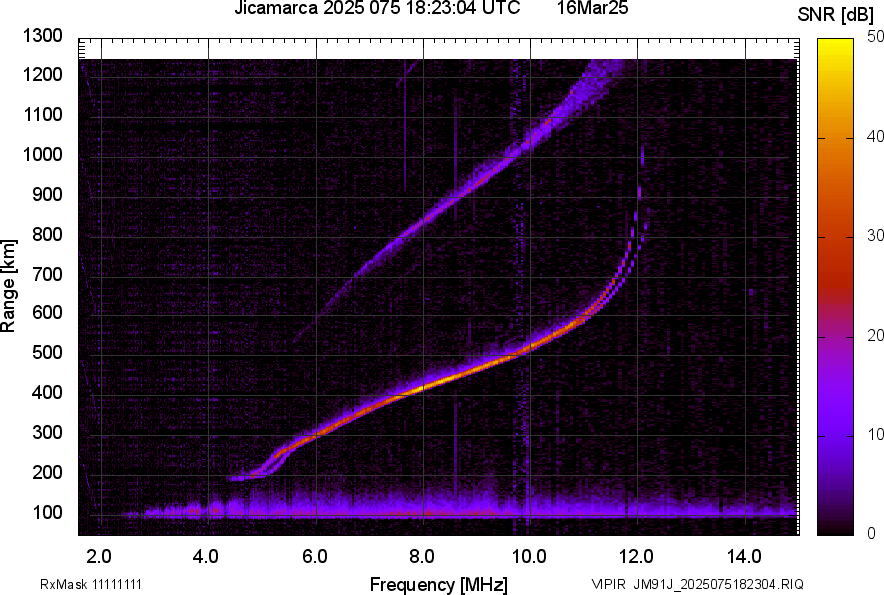Viewport: 884px width, 595px height.
Task: Click the colorbar tick label '20'
Action: click(x=876, y=336)
